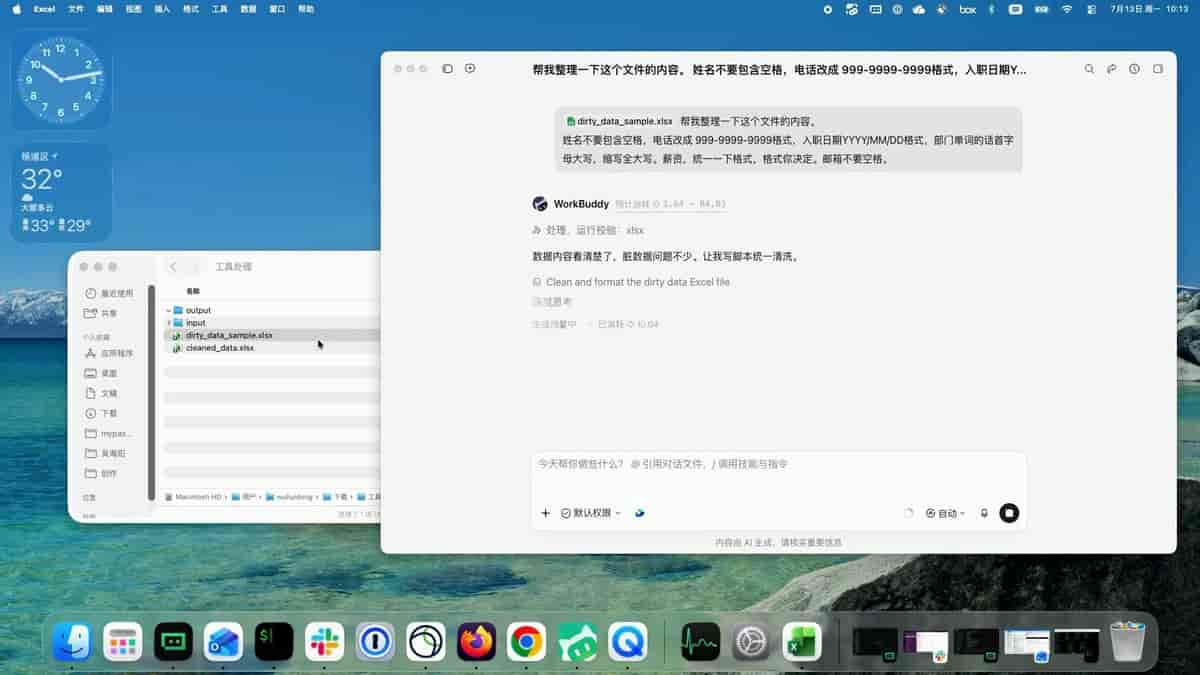Image resolution: width=1200 pixels, height=675 pixels.
Task: Open the mypas... folder in Finder sidebar
Action: coord(109,433)
